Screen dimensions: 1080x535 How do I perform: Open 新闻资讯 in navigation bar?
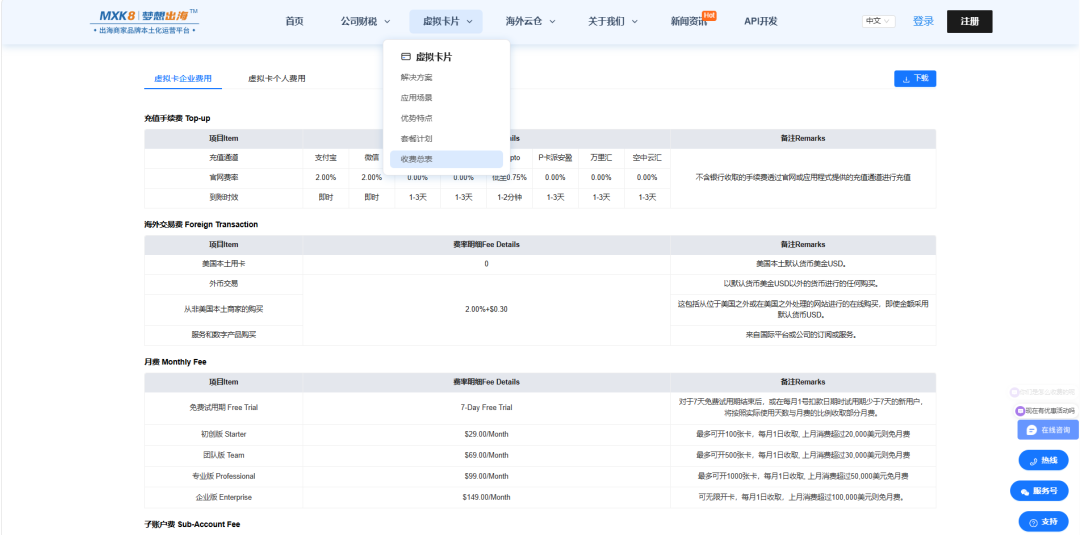click(x=689, y=21)
